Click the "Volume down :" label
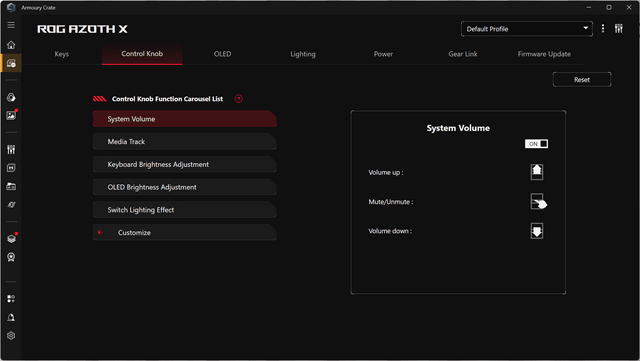This screenshot has height=361, width=640. (x=390, y=231)
